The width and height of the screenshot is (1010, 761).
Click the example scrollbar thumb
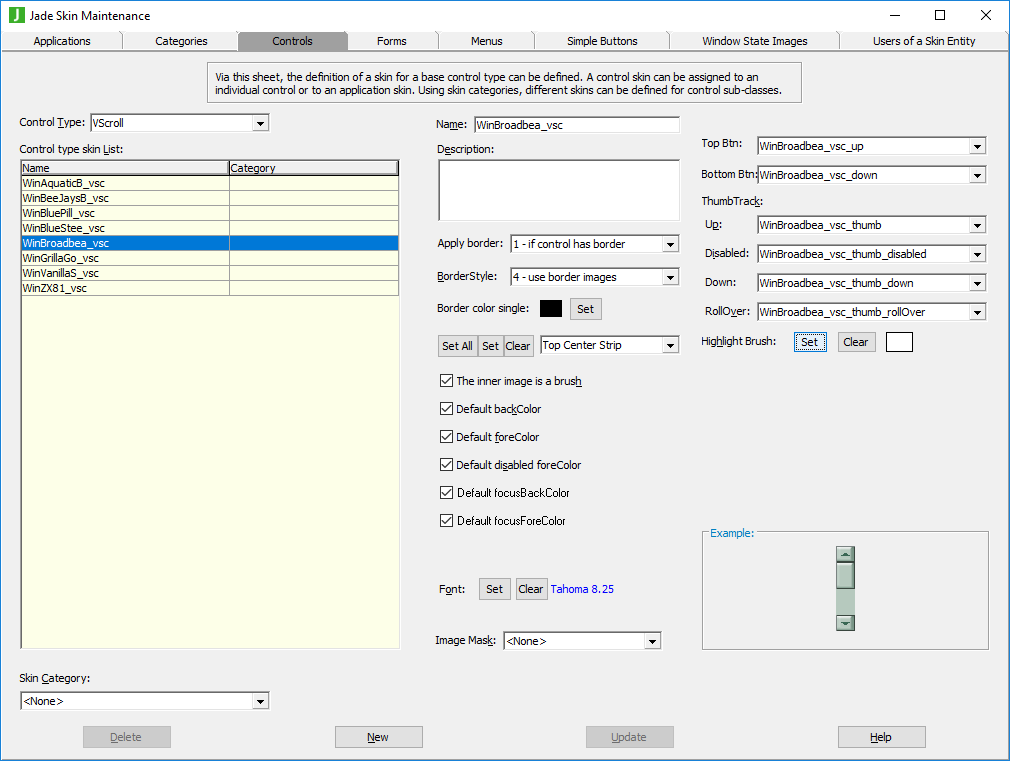[x=845, y=576]
